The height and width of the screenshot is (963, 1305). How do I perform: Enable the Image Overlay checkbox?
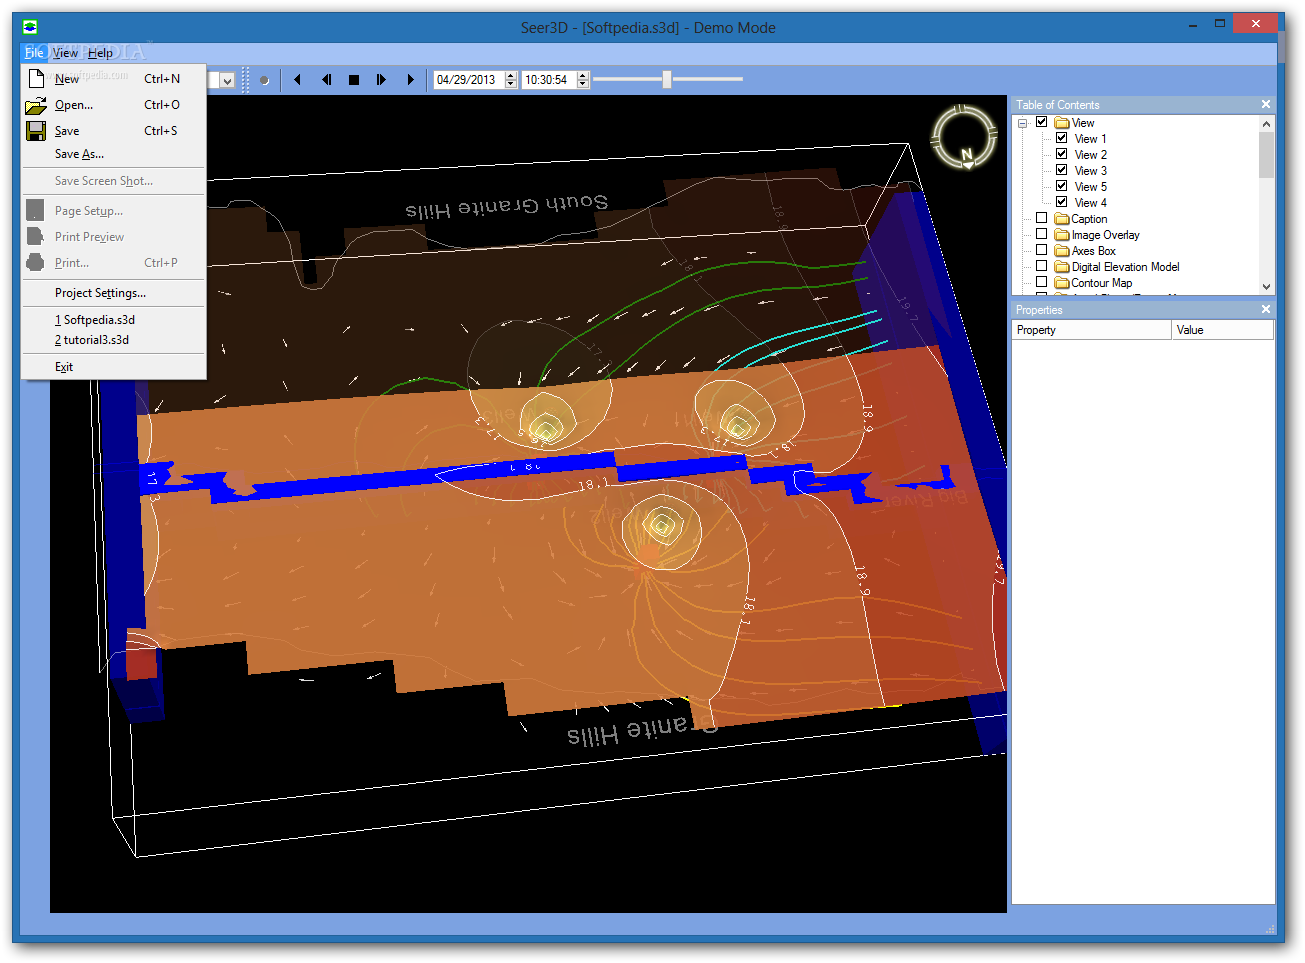pos(1041,234)
